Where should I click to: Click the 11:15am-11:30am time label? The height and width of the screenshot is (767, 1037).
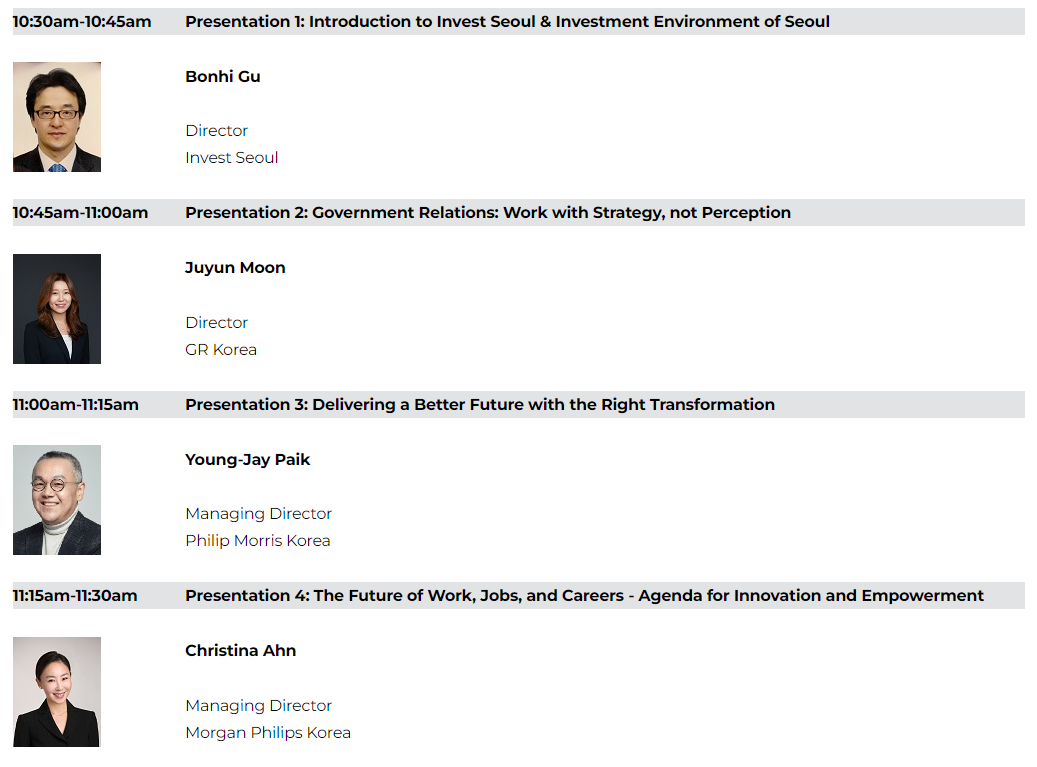[75, 596]
